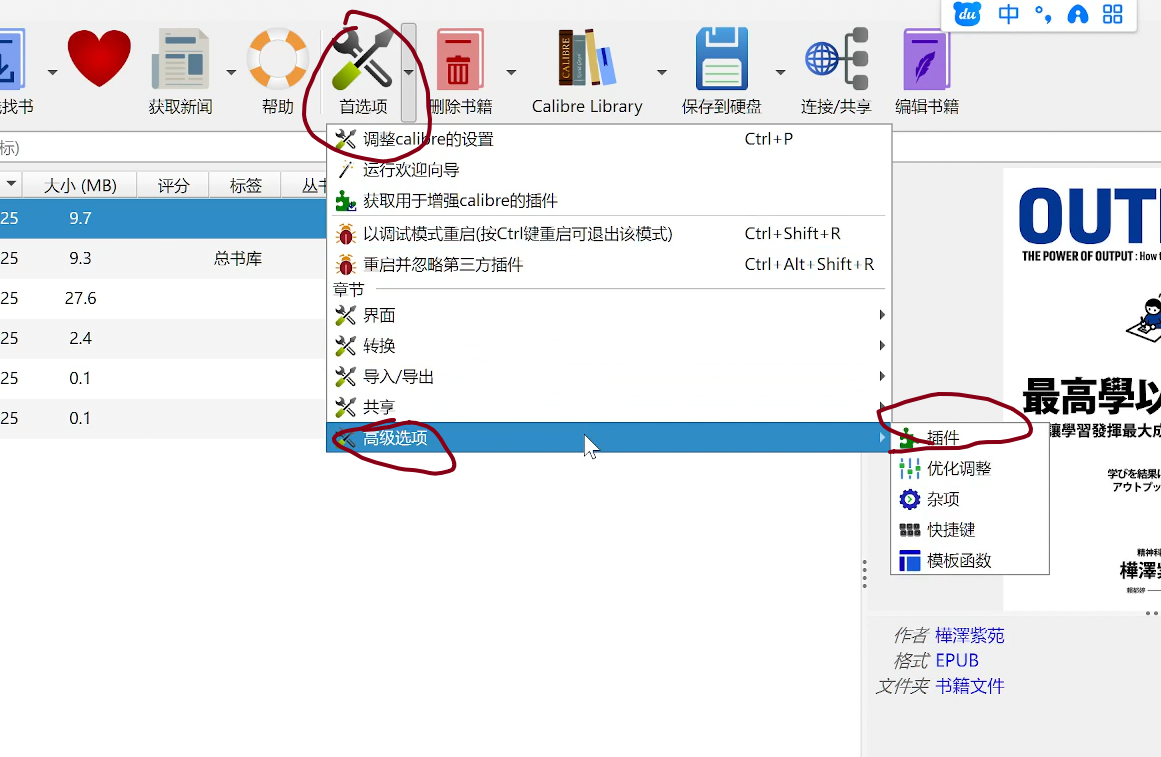Open the dropdown arrow next to Calibre Library

point(661,73)
